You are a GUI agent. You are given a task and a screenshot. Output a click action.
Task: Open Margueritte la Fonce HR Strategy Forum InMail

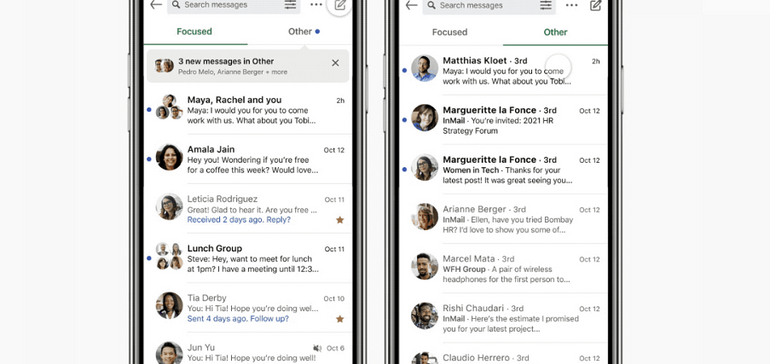pyautogui.click(x=503, y=120)
